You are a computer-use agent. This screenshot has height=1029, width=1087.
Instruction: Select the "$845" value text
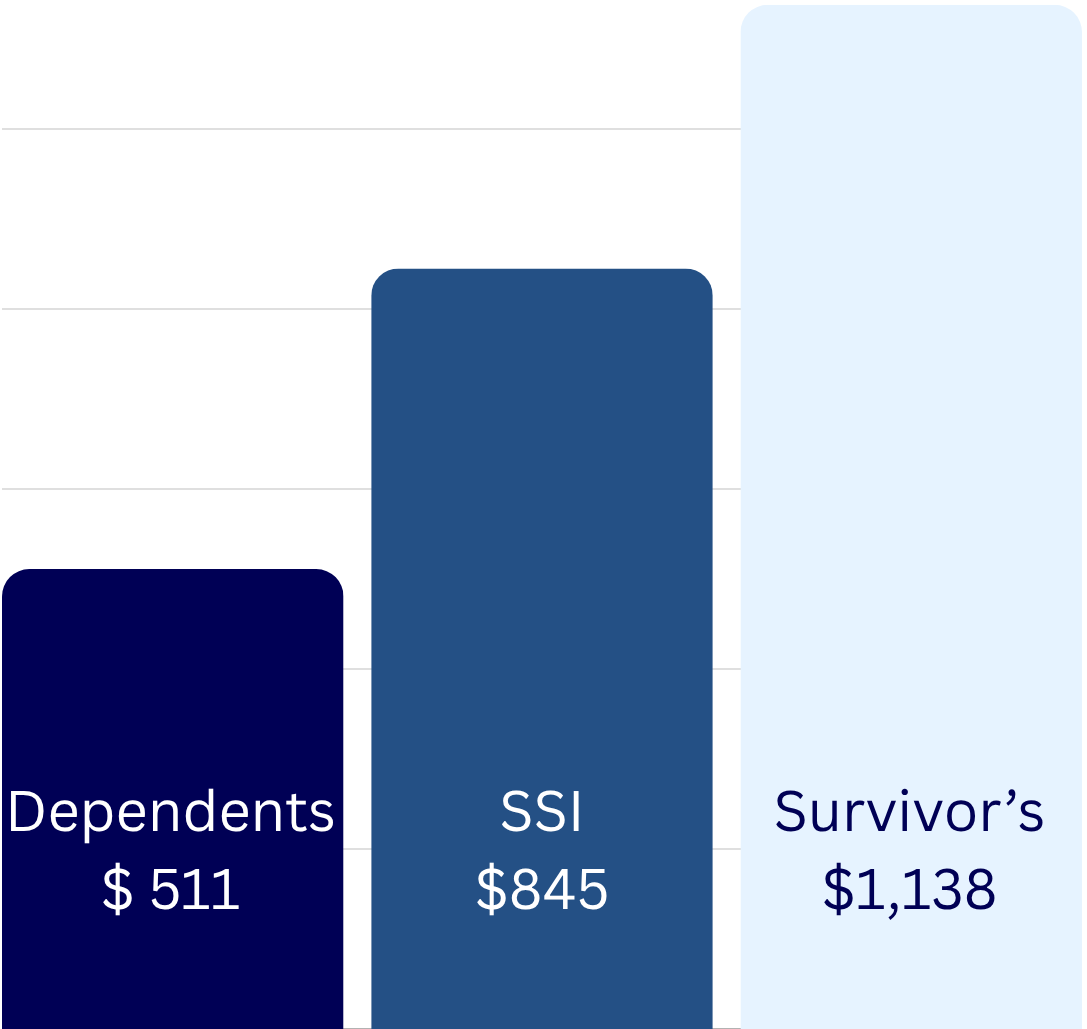click(x=541, y=889)
